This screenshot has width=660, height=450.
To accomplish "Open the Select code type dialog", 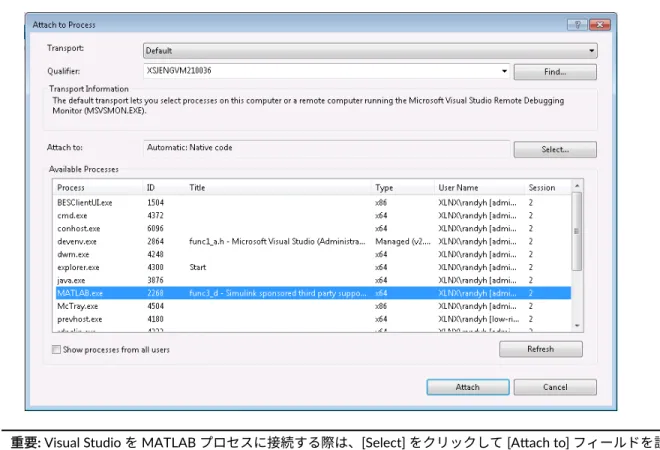I will 555,149.
